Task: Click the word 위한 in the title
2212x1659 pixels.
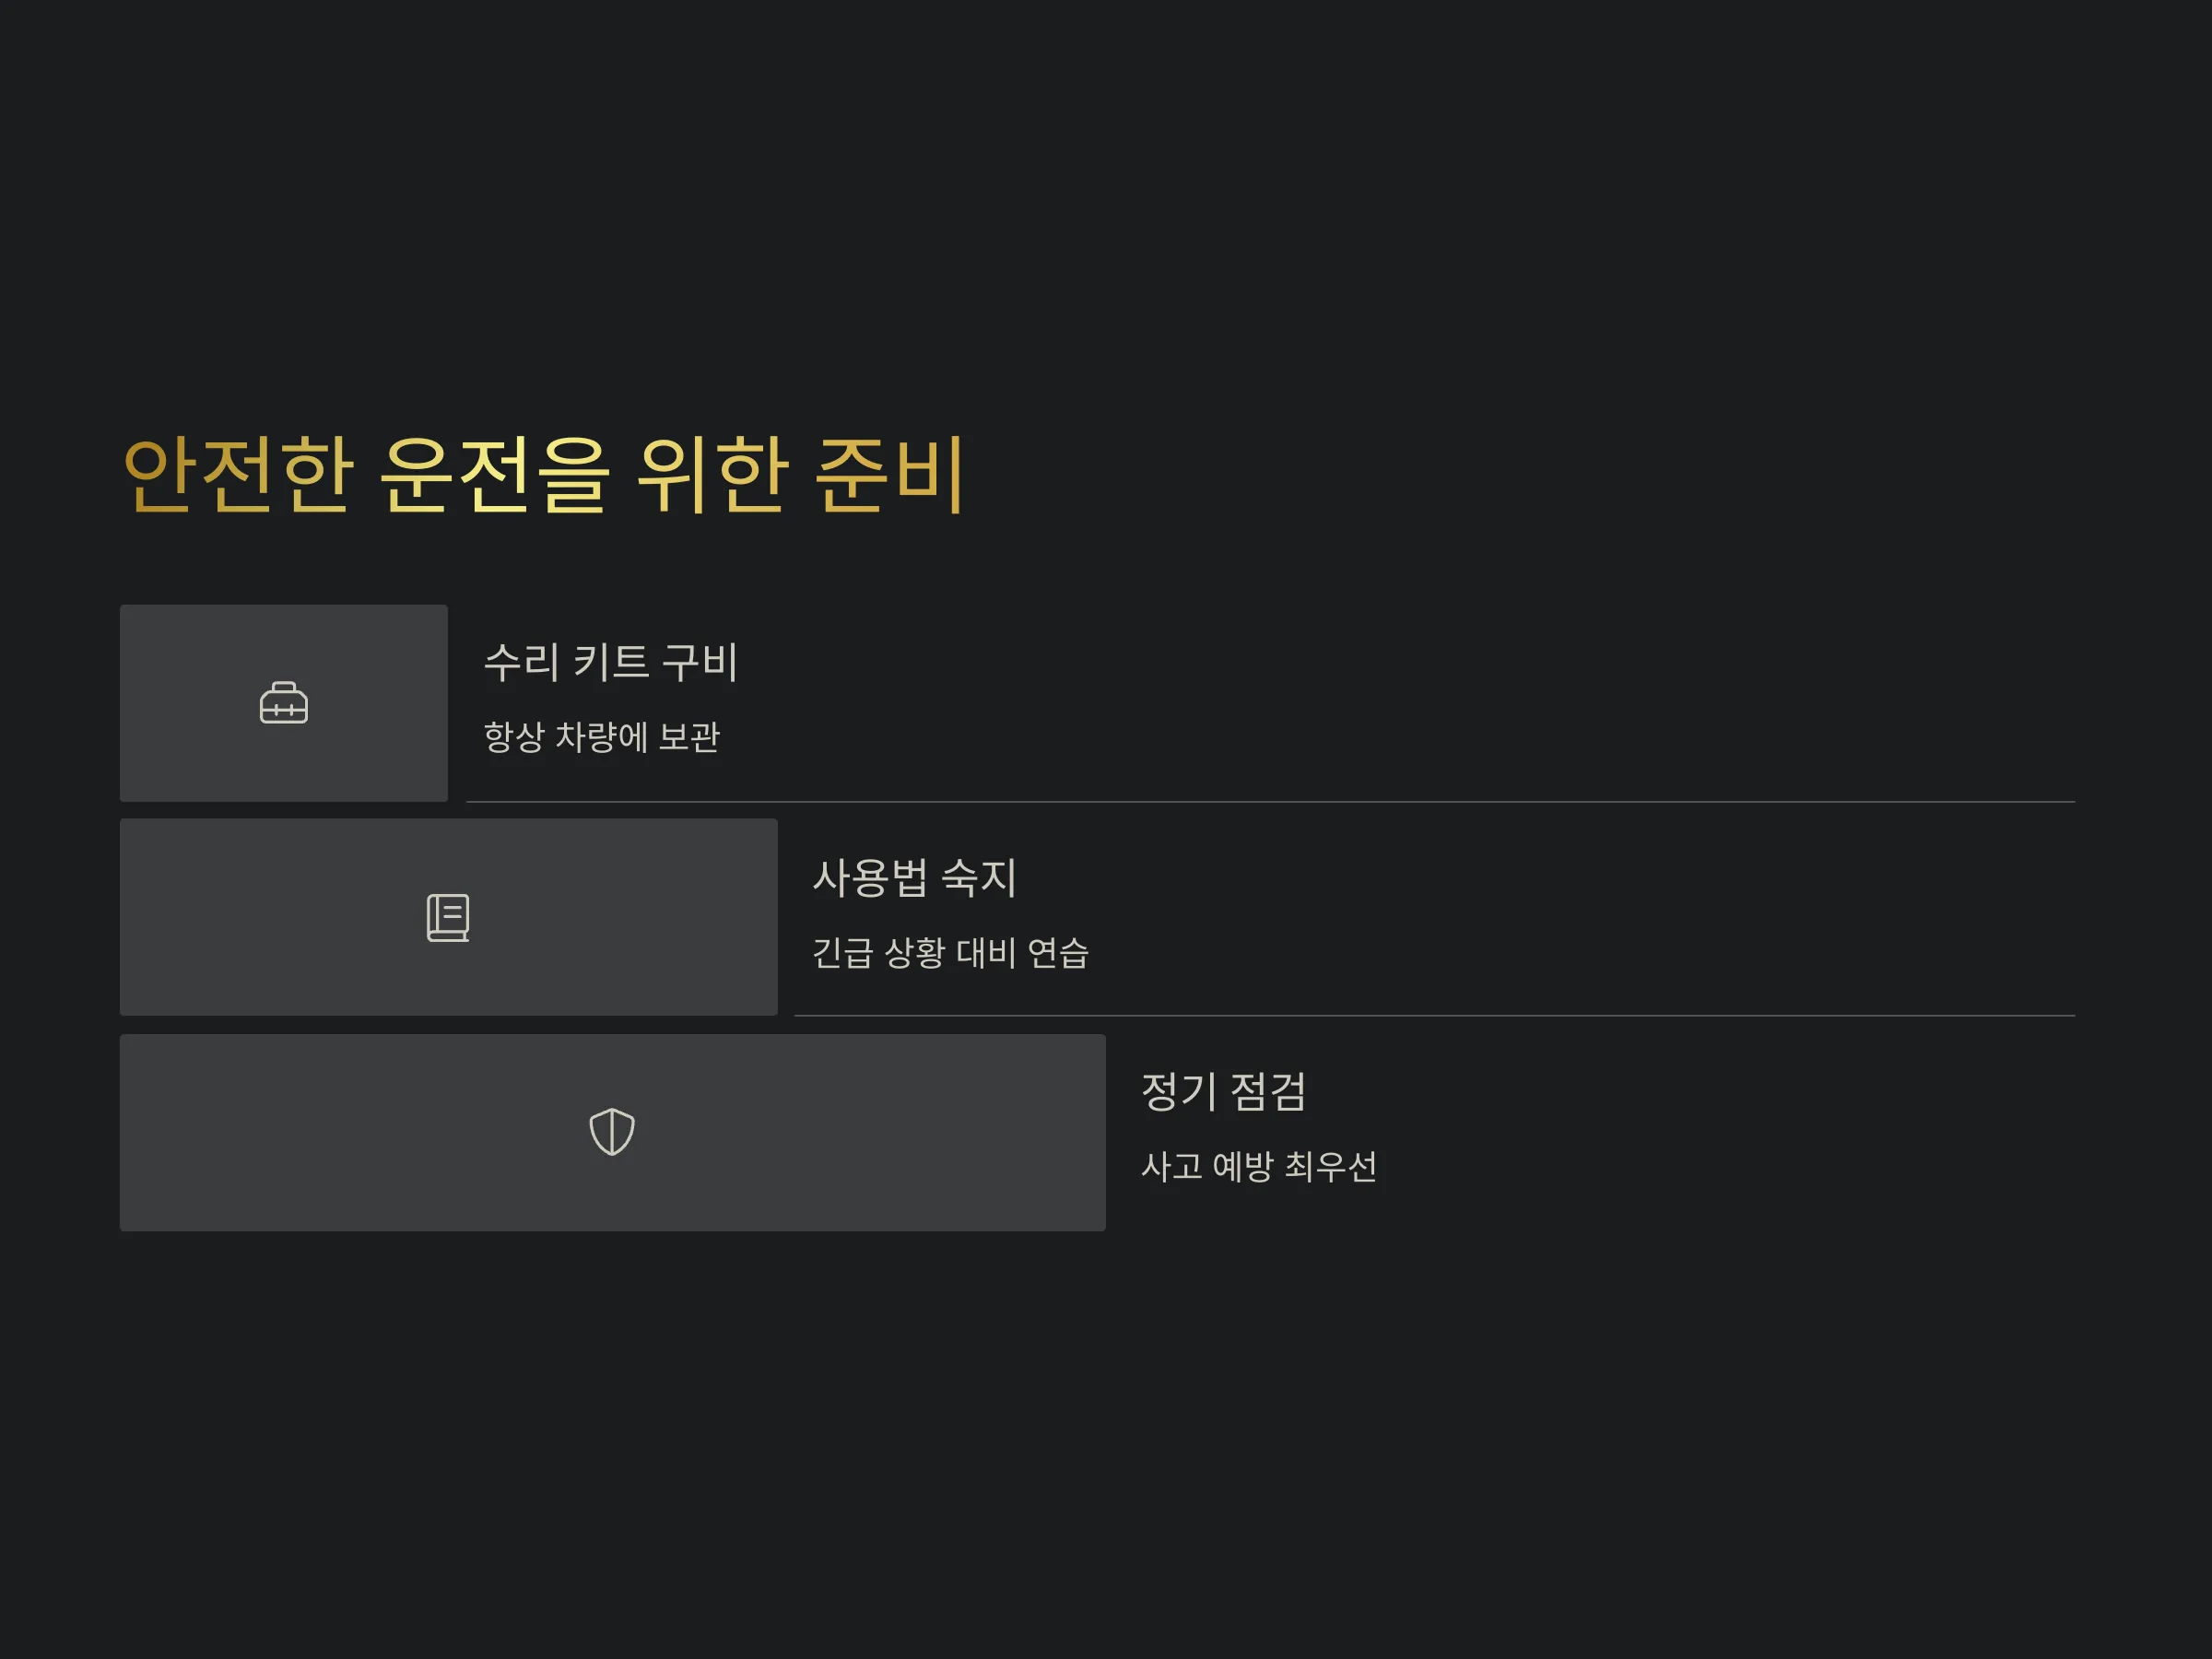Action: (712, 474)
